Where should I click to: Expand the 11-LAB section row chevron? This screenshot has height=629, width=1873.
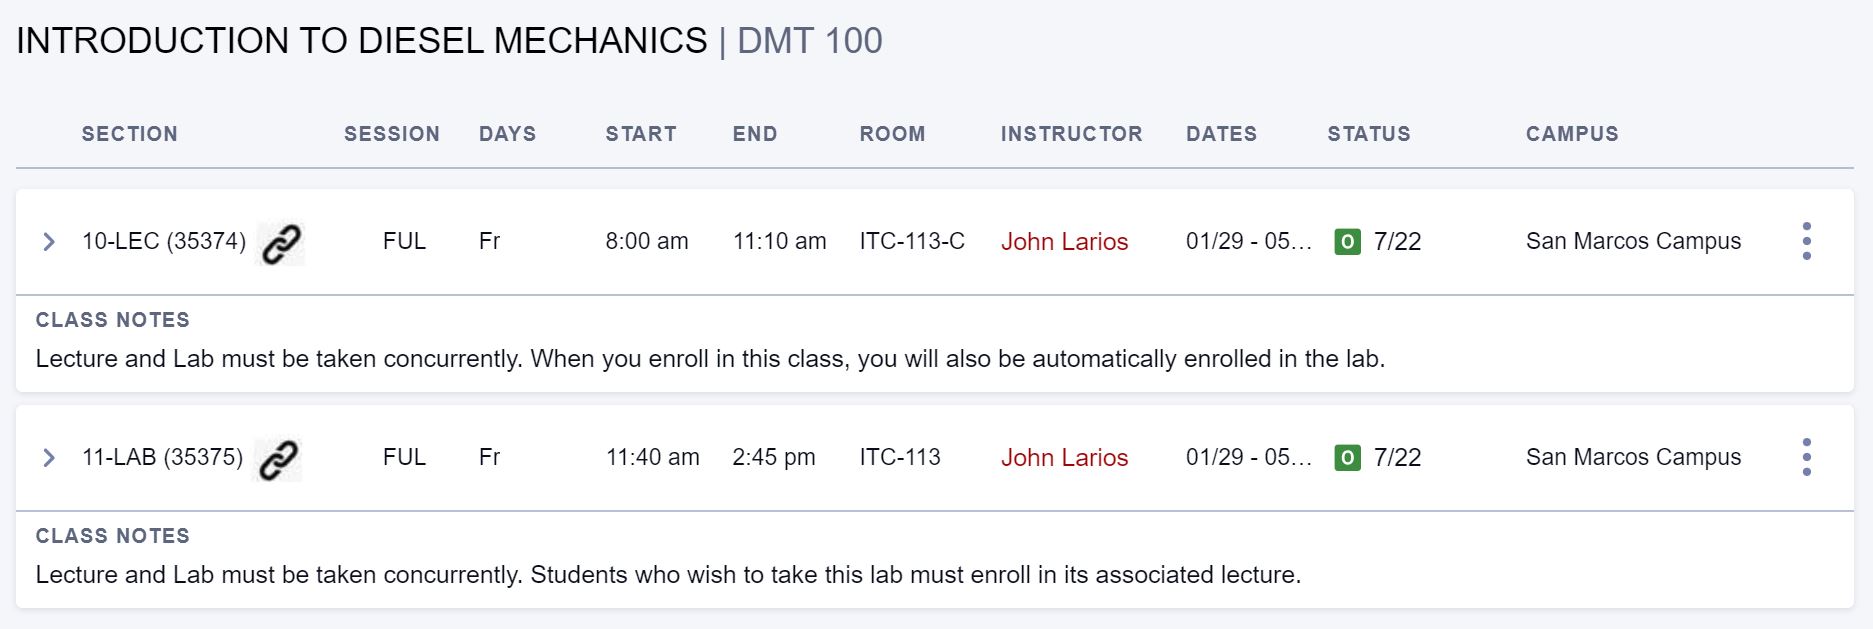coord(48,458)
